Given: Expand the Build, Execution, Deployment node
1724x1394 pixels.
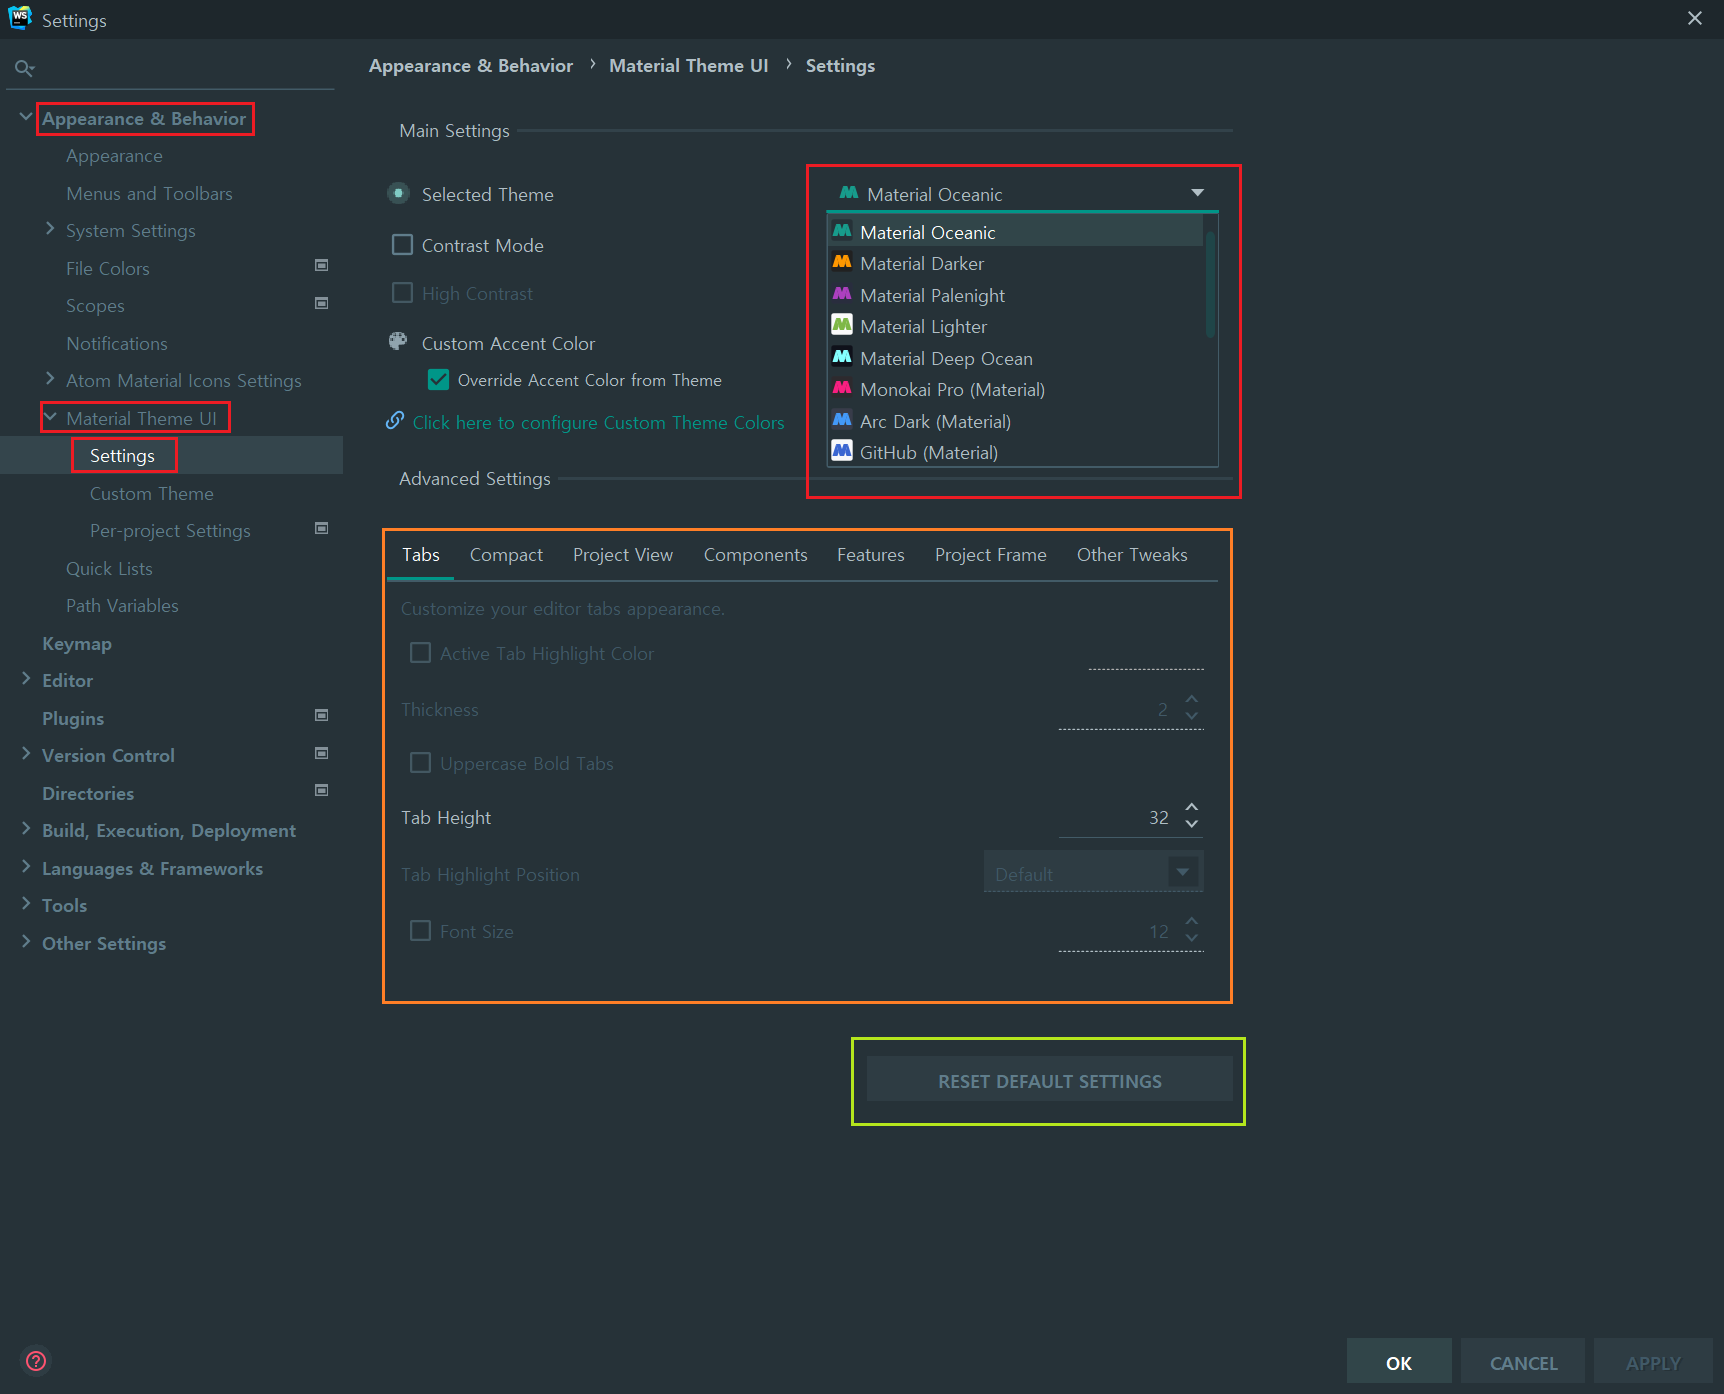Looking at the screenshot, I should pos(26,829).
